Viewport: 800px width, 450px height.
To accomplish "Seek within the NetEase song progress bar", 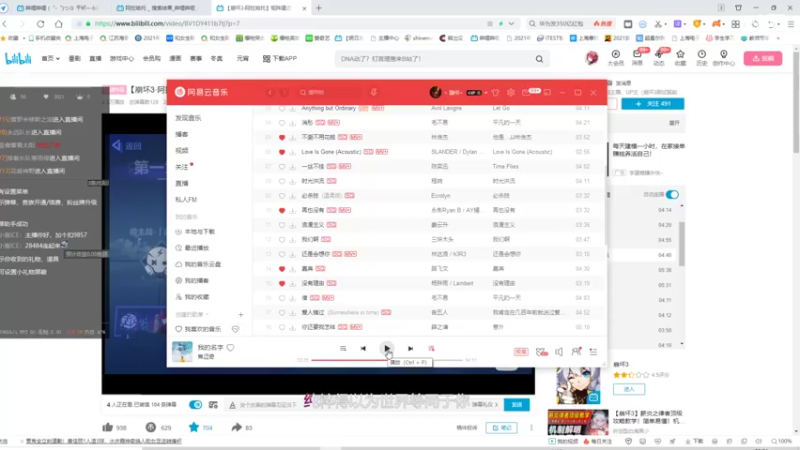I will pyautogui.click(x=387, y=360).
